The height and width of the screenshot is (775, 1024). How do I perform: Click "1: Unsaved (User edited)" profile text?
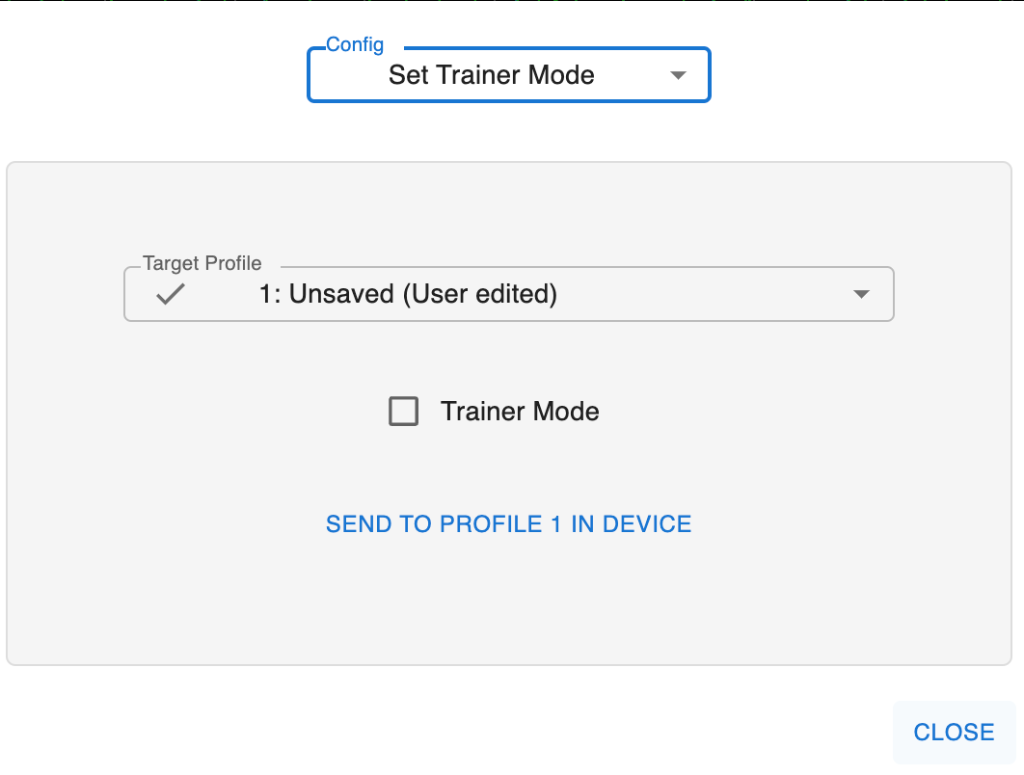(x=407, y=294)
